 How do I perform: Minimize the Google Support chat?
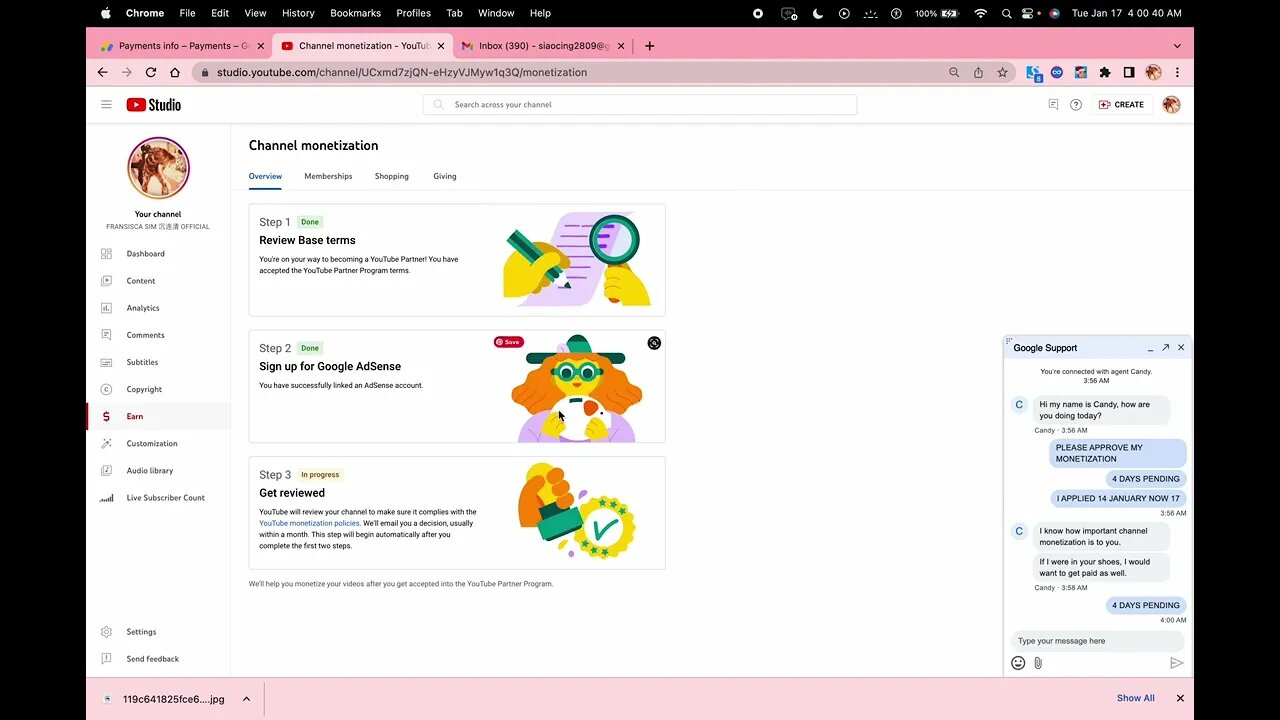click(x=1150, y=348)
